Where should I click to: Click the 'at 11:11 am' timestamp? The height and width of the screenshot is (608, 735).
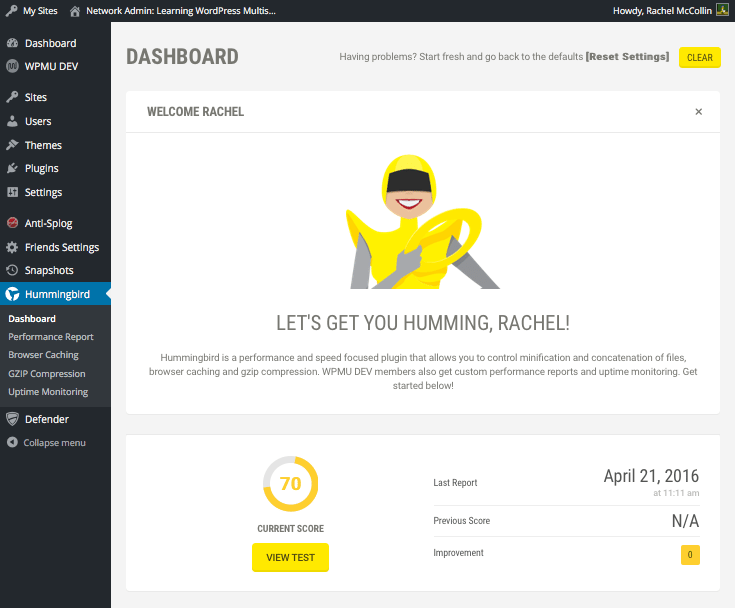[676, 493]
